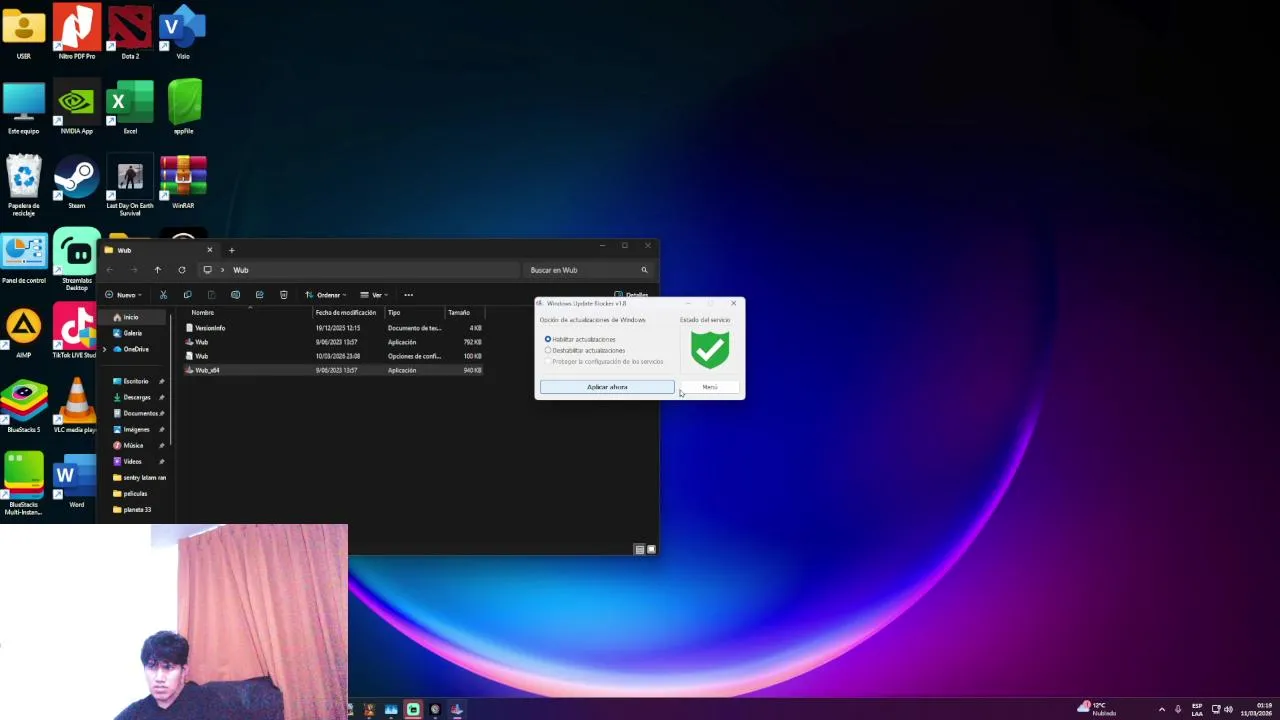This screenshot has width=1280, height=720.
Task: Open NVIDIA App desktop icon
Action: click(x=77, y=108)
